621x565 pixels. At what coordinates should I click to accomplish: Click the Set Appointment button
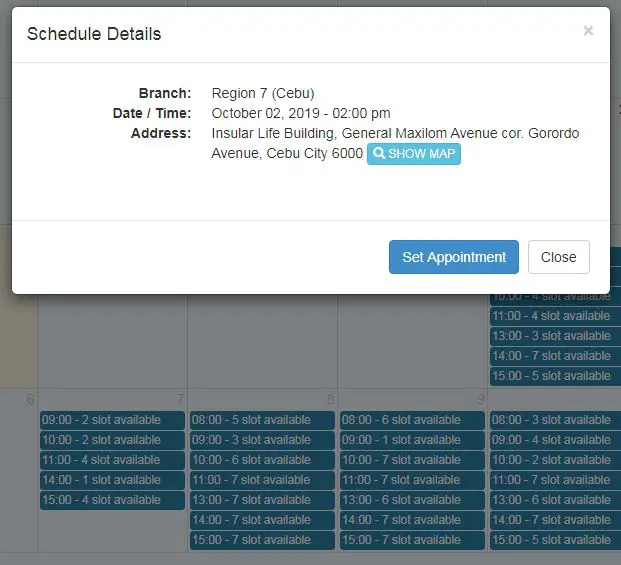tap(453, 257)
